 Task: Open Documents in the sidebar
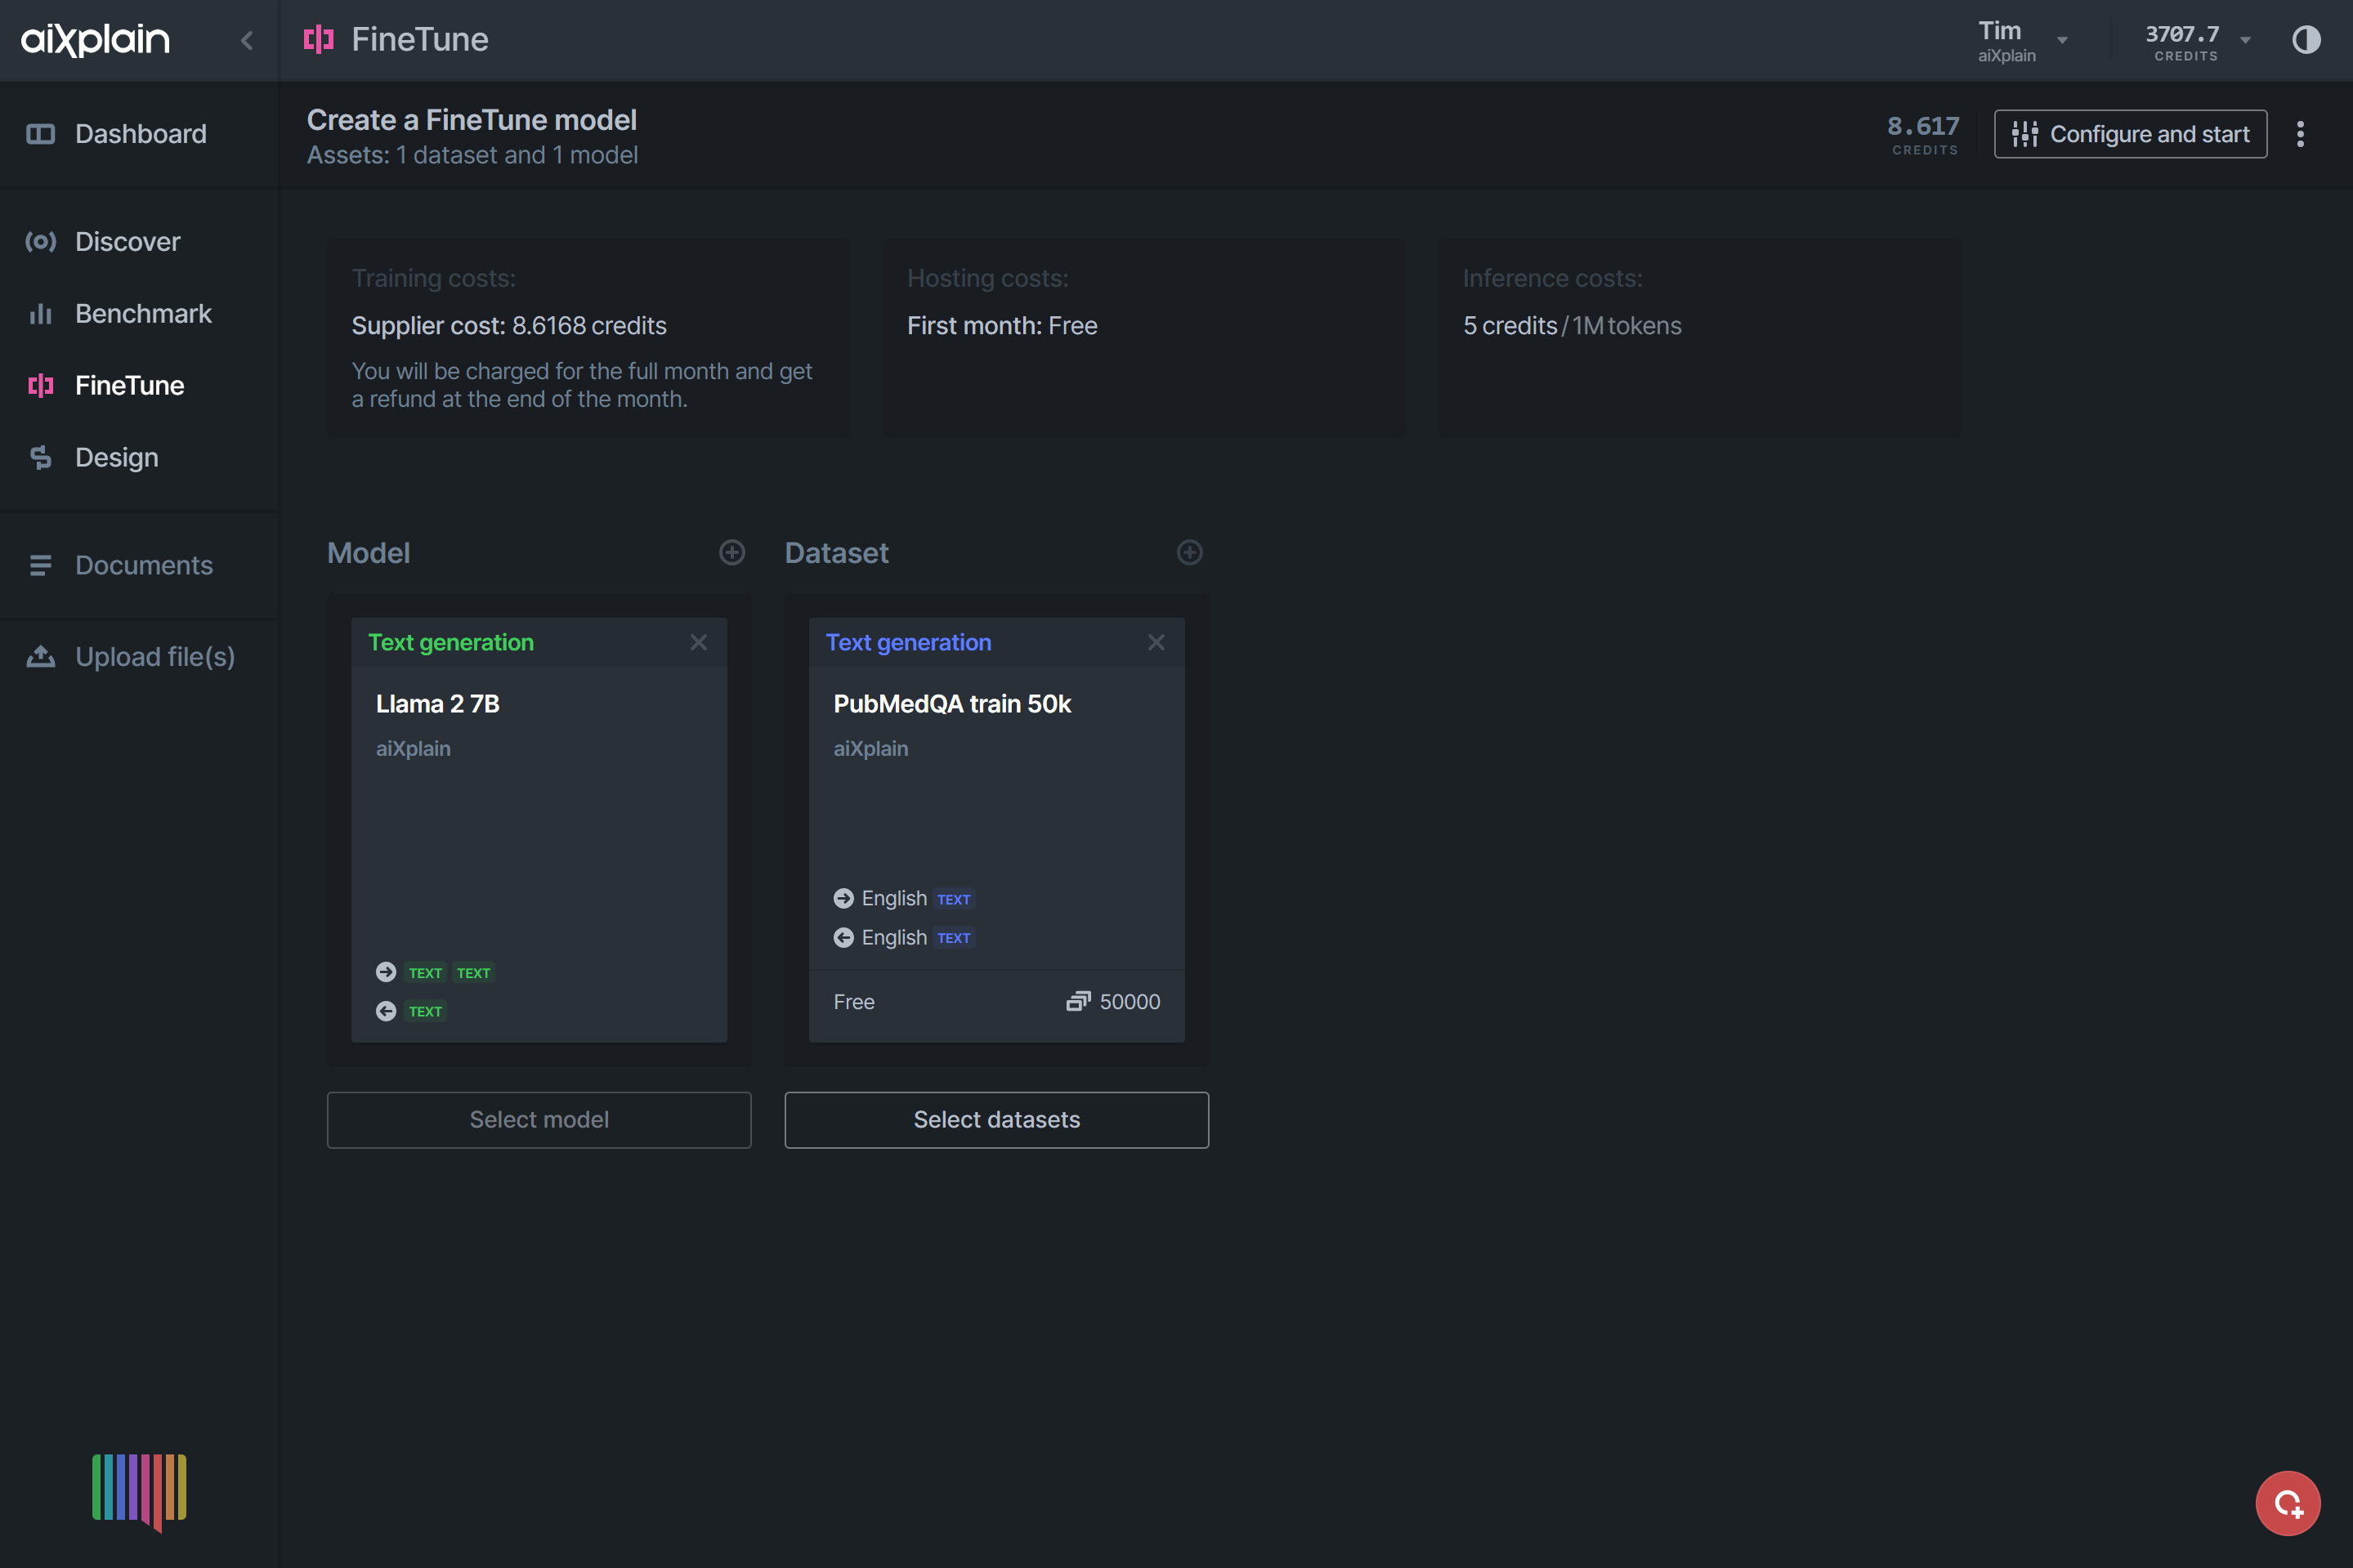140,565
